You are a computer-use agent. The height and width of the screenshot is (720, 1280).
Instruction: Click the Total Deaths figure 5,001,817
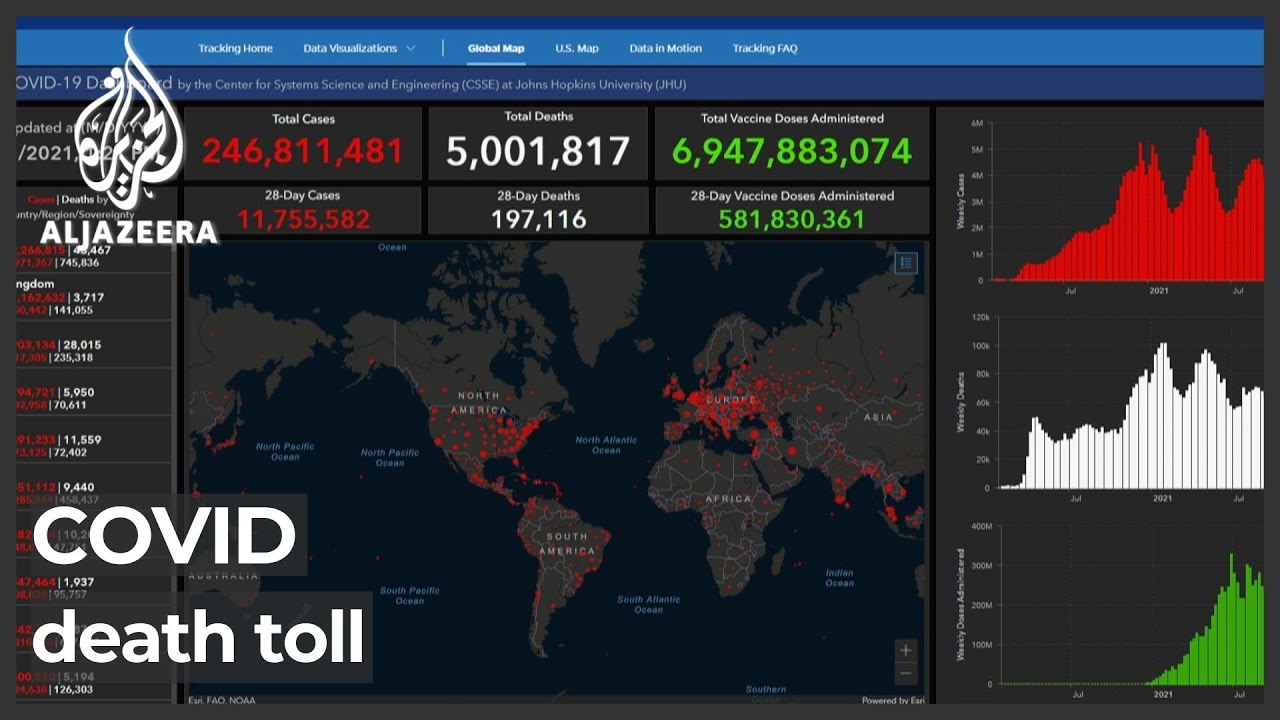pos(538,151)
